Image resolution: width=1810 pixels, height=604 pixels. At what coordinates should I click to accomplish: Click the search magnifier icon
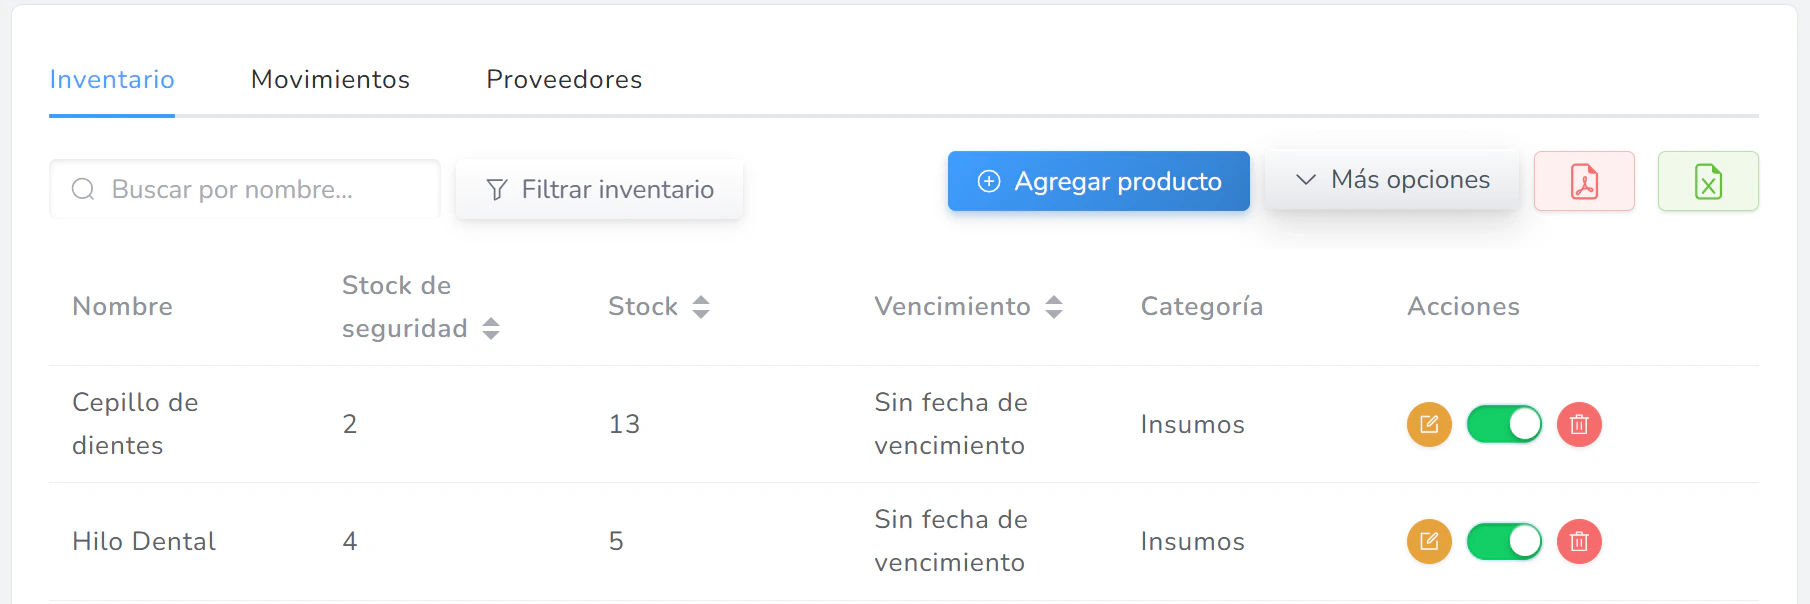(x=83, y=189)
